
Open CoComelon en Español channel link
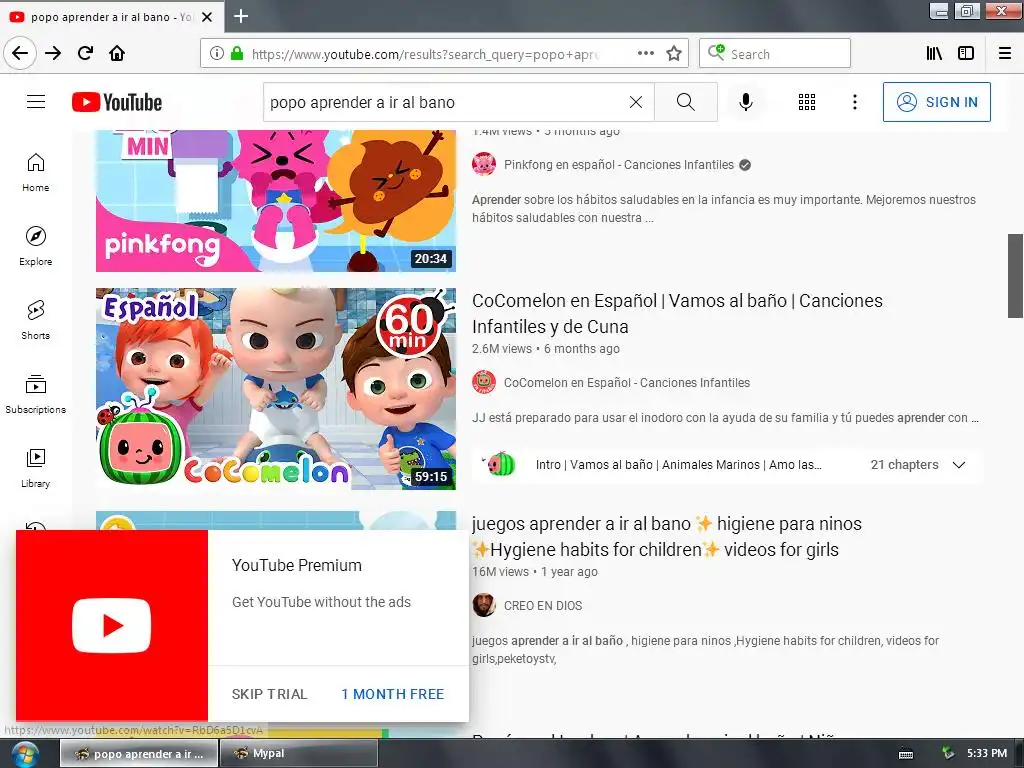(x=627, y=383)
